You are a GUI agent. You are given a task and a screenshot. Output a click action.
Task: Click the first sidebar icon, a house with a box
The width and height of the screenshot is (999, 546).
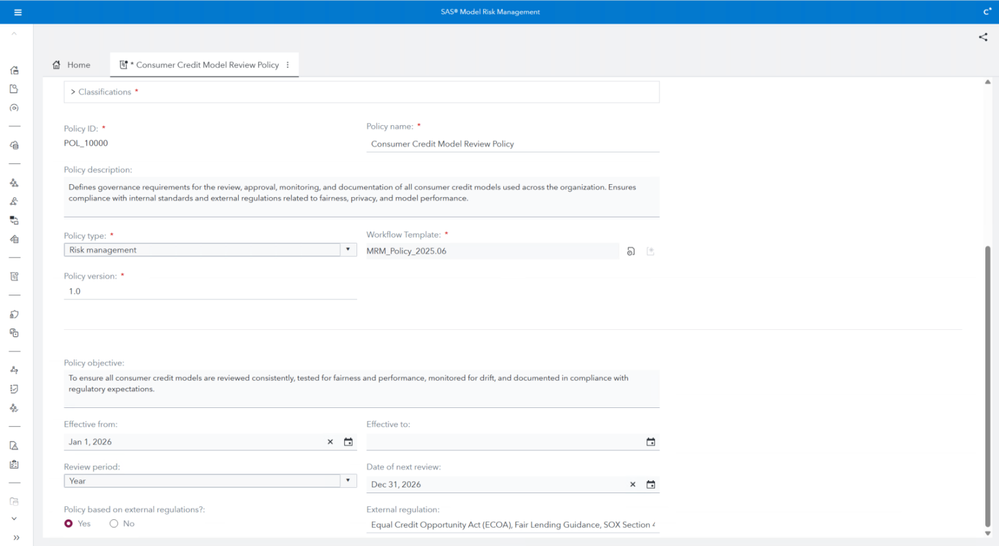pyautogui.click(x=14, y=70)
